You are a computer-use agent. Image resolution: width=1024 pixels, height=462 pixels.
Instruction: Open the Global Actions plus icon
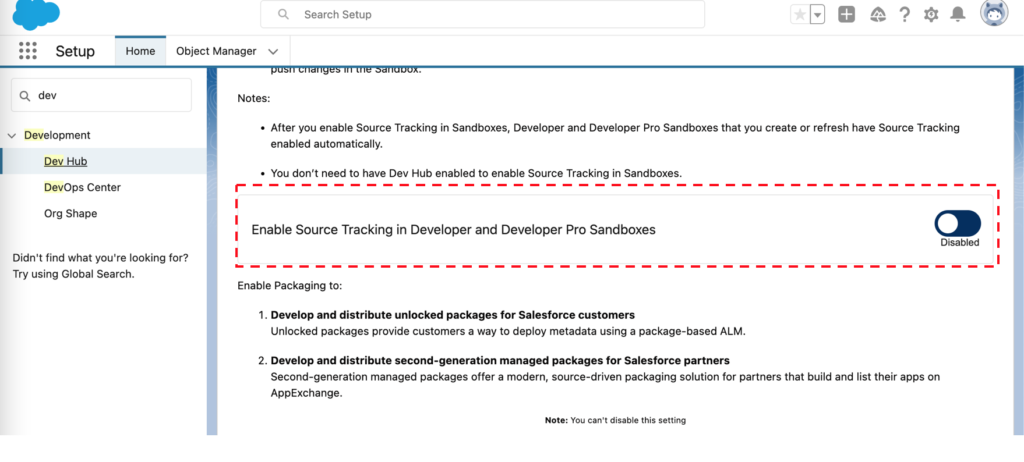[846, 14]
